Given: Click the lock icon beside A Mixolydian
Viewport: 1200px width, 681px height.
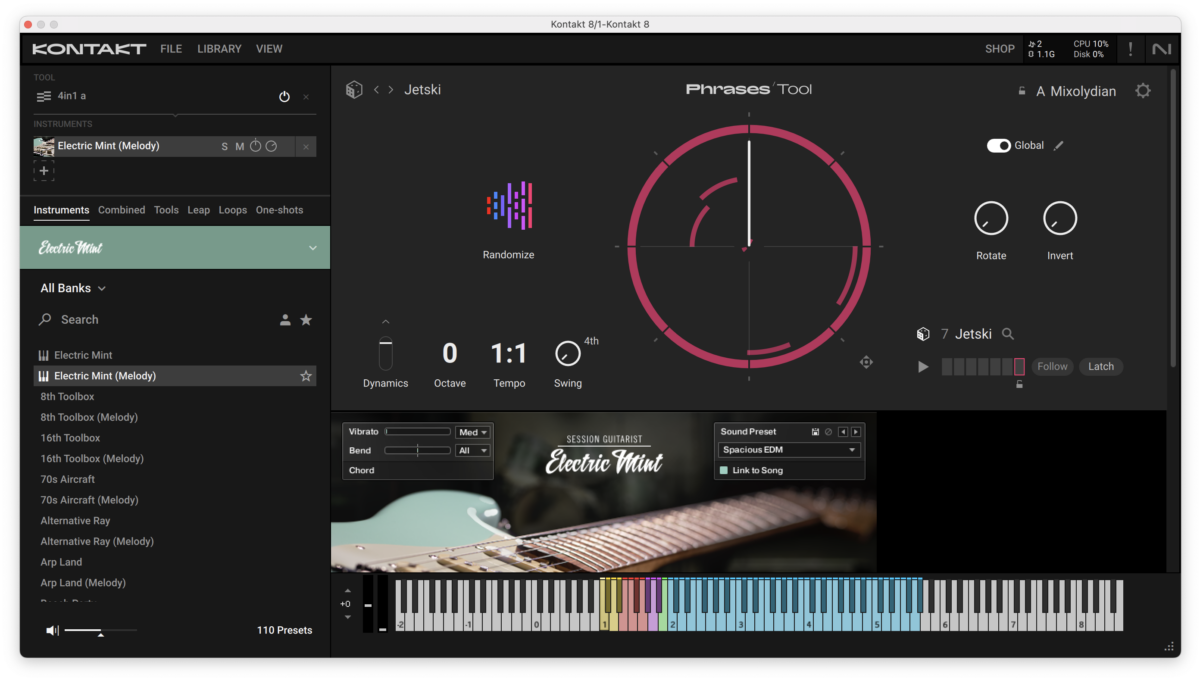Looking at the screenshot, I should coord(1022,91).
